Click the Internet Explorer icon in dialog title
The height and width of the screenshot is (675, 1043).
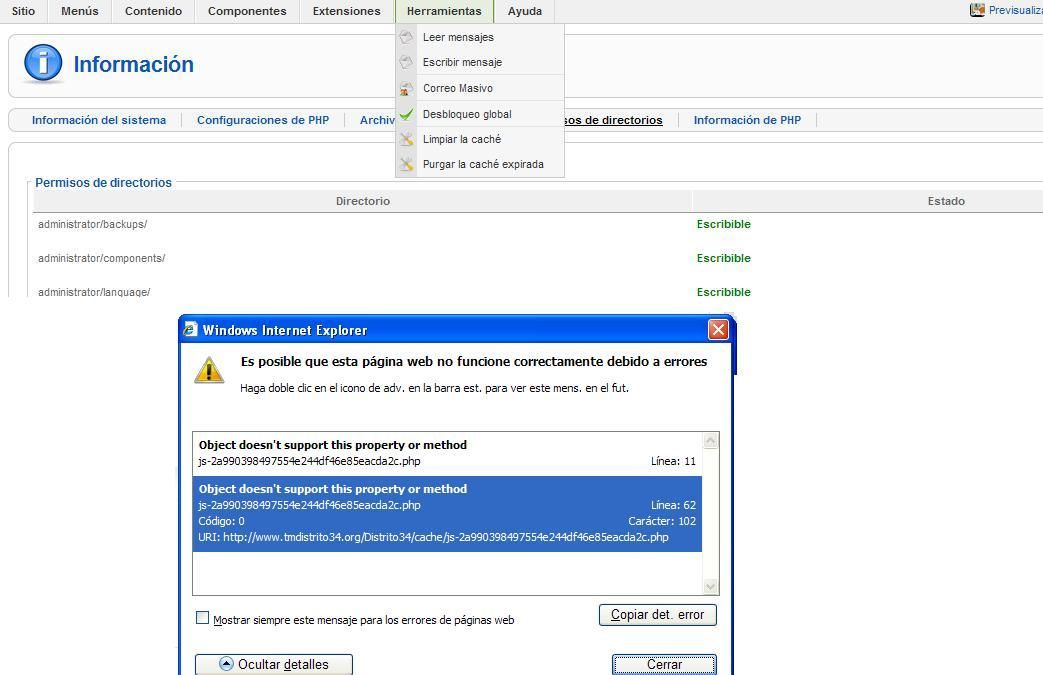click(x=191, y=329)
